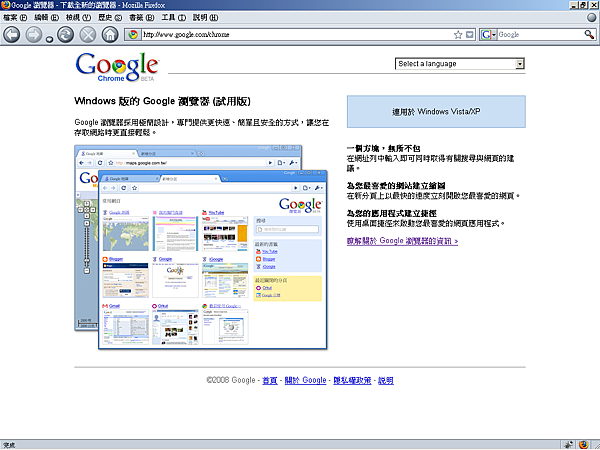Click the Chrome site favicon in address bar
This screenshot has height=450, width=600.
(133, 35)
